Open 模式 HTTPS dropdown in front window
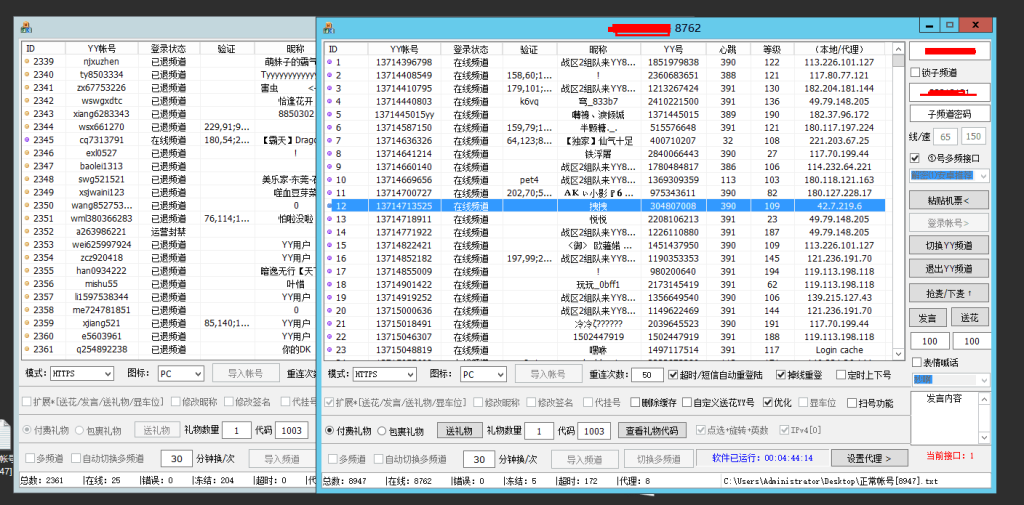The image size is (1024, 505). [384, 374]
